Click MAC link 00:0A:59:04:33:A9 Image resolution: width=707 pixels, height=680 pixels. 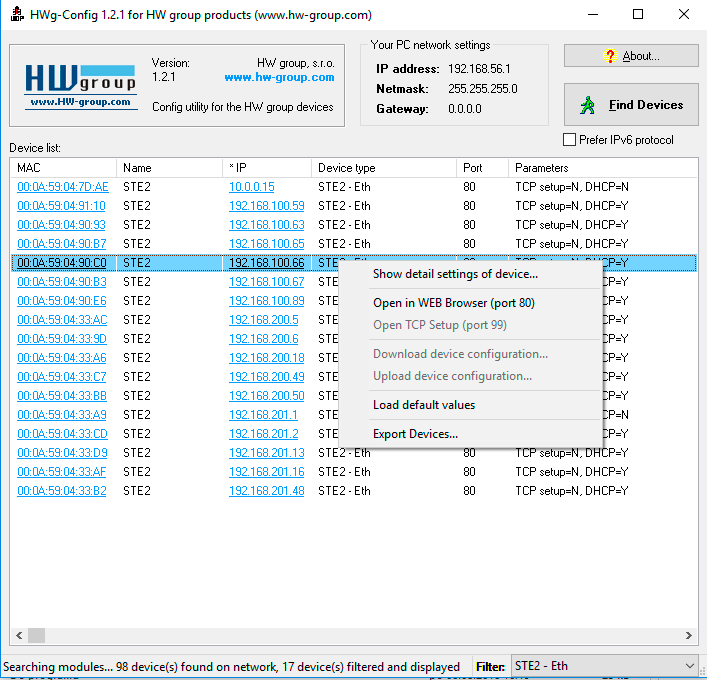[x=62, y=414]
